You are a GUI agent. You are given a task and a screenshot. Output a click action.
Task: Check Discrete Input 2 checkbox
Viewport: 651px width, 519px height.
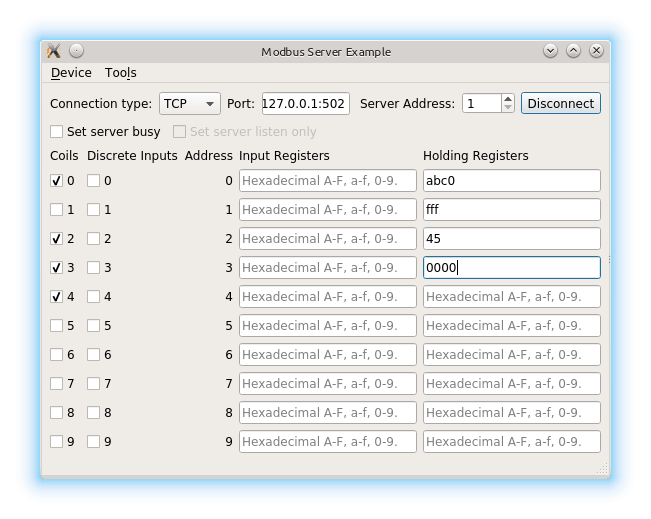click(93, 239)
